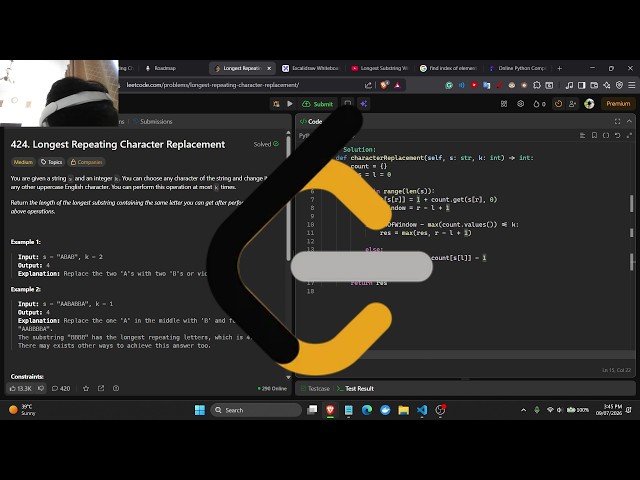Click the Medium difficulty tag

tap(23, 162)
